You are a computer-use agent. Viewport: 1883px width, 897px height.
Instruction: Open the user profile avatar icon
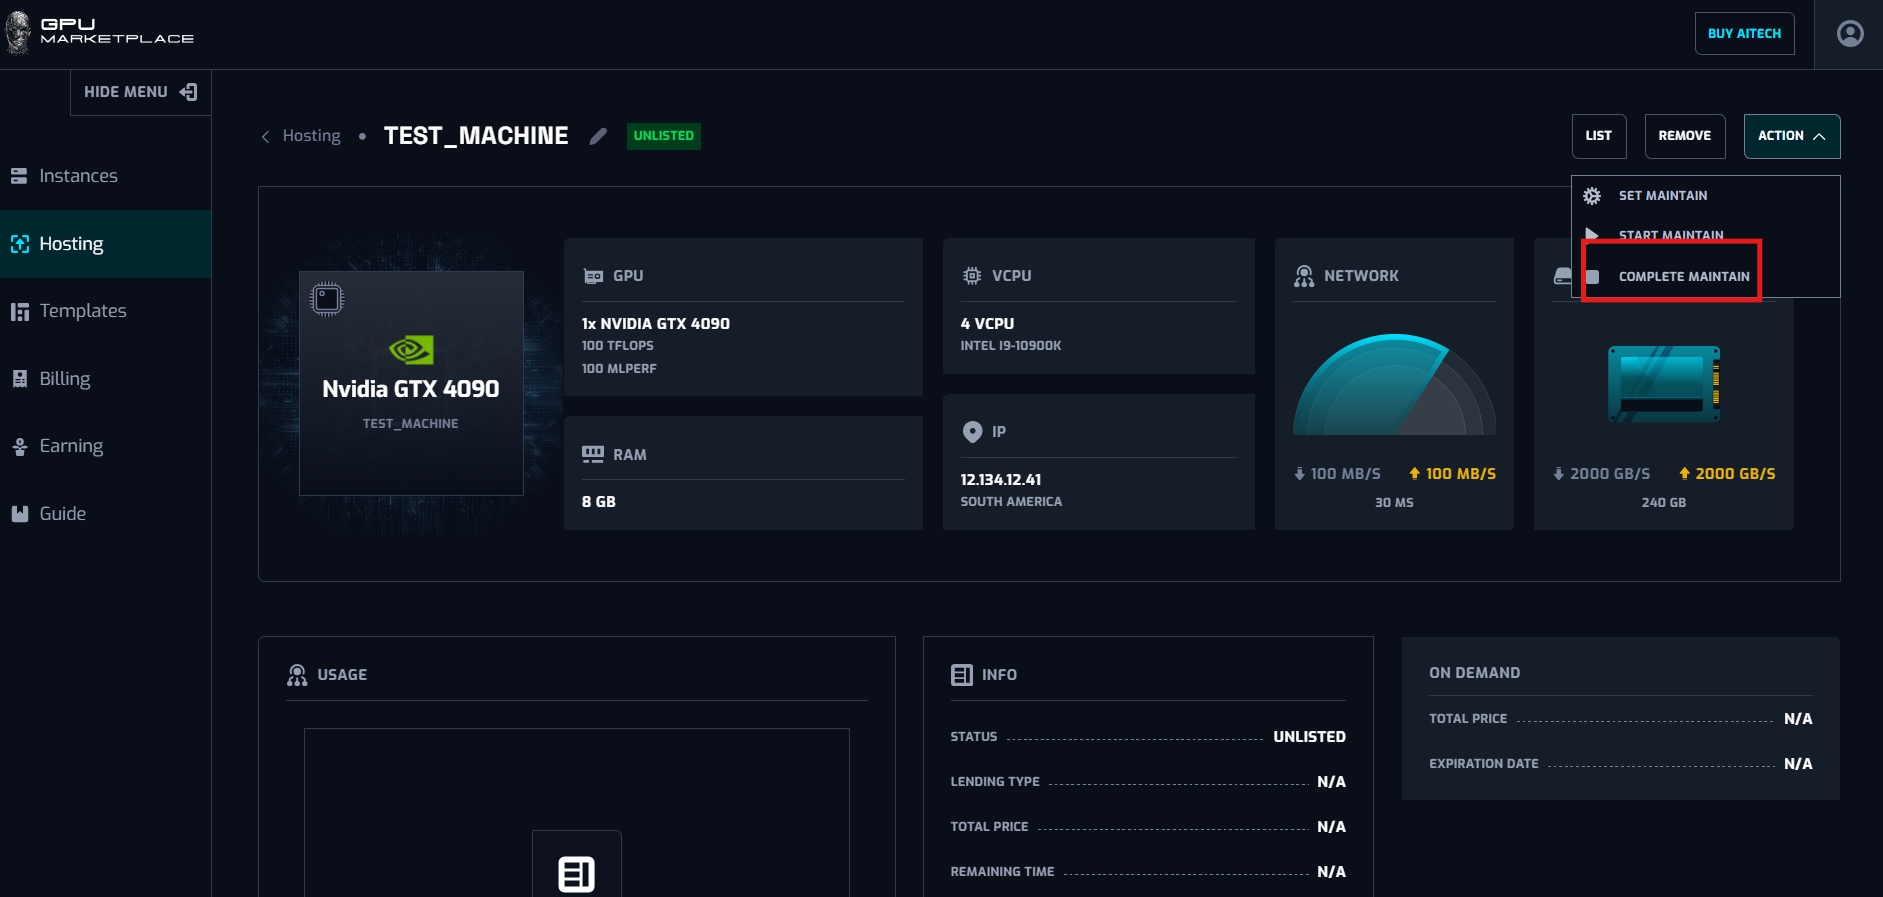click(1850, 34)
